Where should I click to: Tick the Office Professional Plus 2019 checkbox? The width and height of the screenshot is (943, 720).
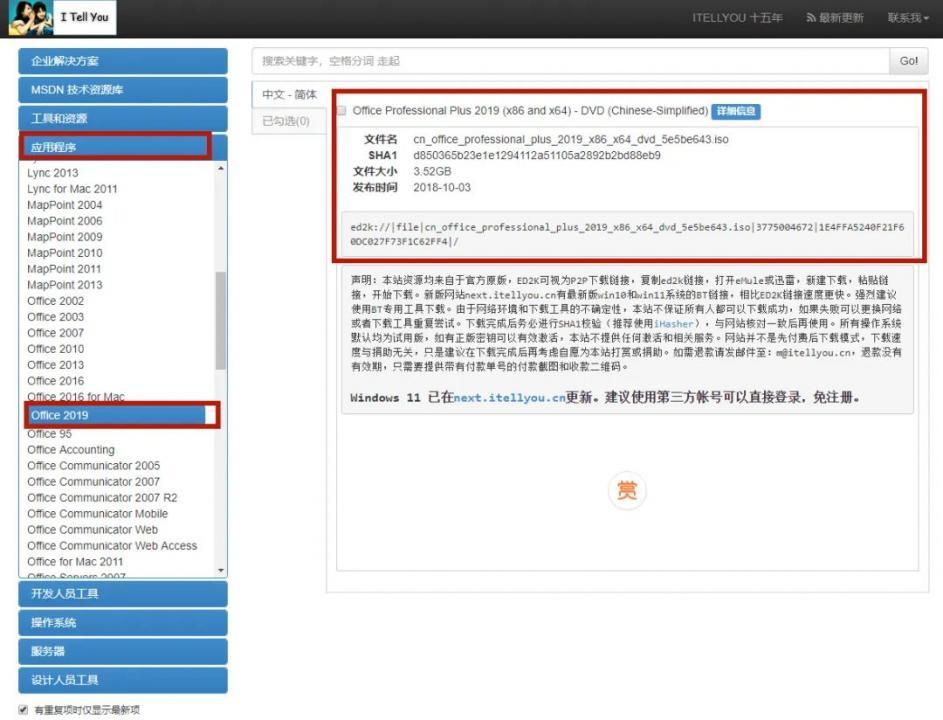[x=342, y=111]
